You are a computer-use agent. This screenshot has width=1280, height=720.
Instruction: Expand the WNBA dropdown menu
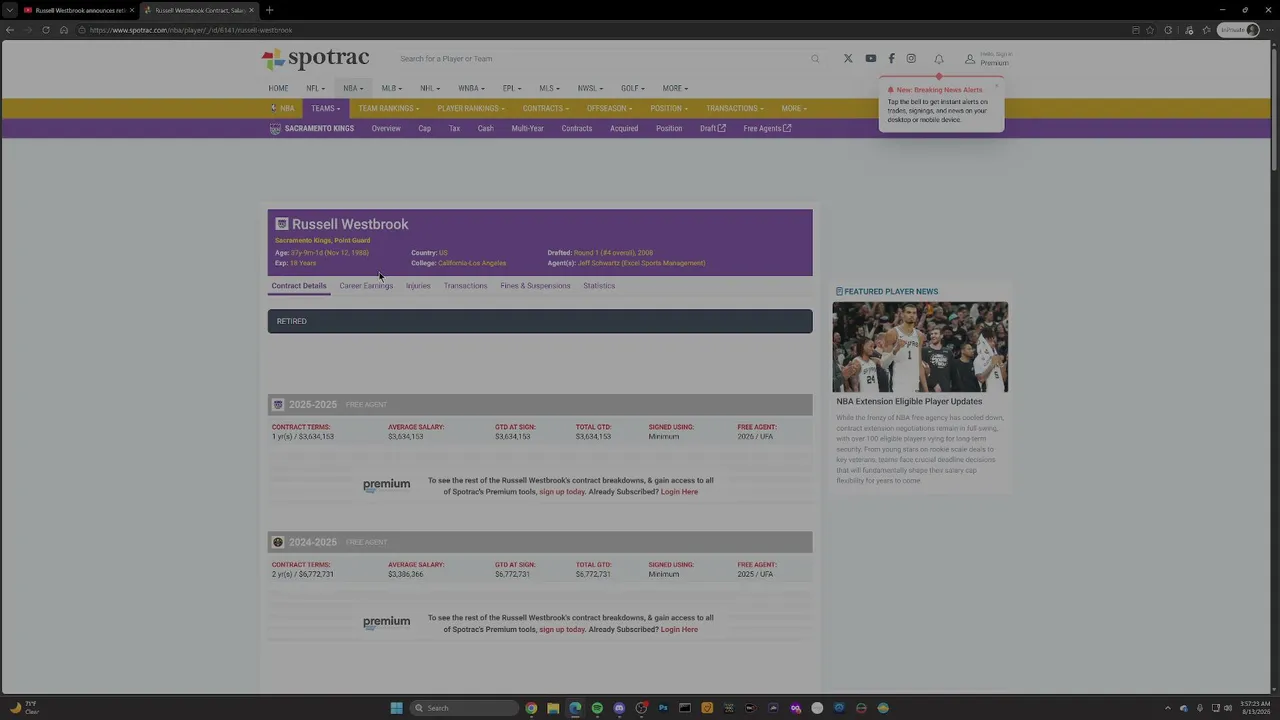[471, 88]
